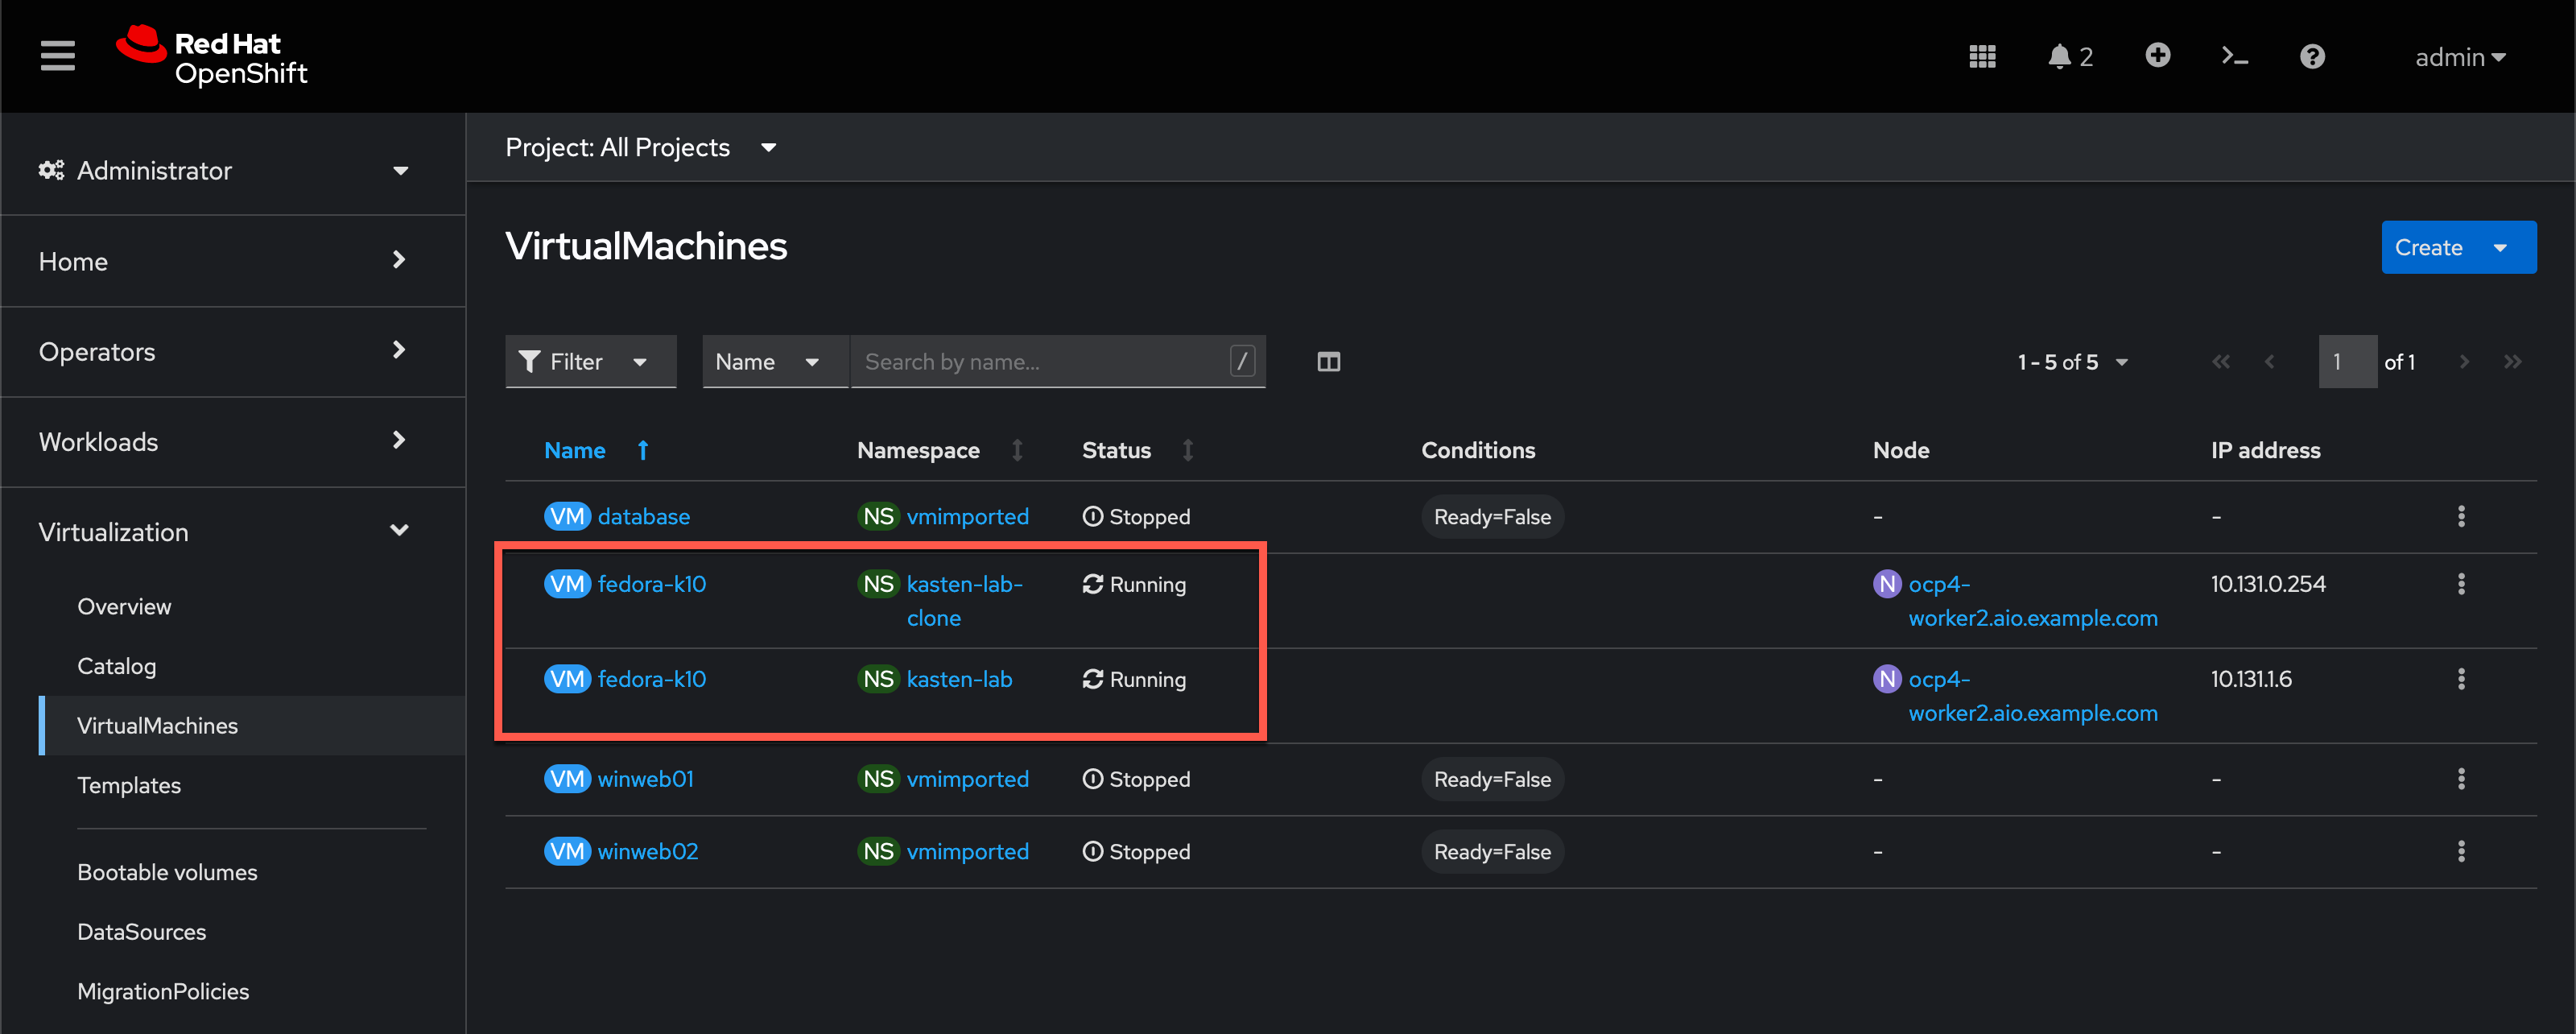This screenshot has height=1034, width=2576.
Task: Open kasten-lab namespace link
Action: (960, 679)
